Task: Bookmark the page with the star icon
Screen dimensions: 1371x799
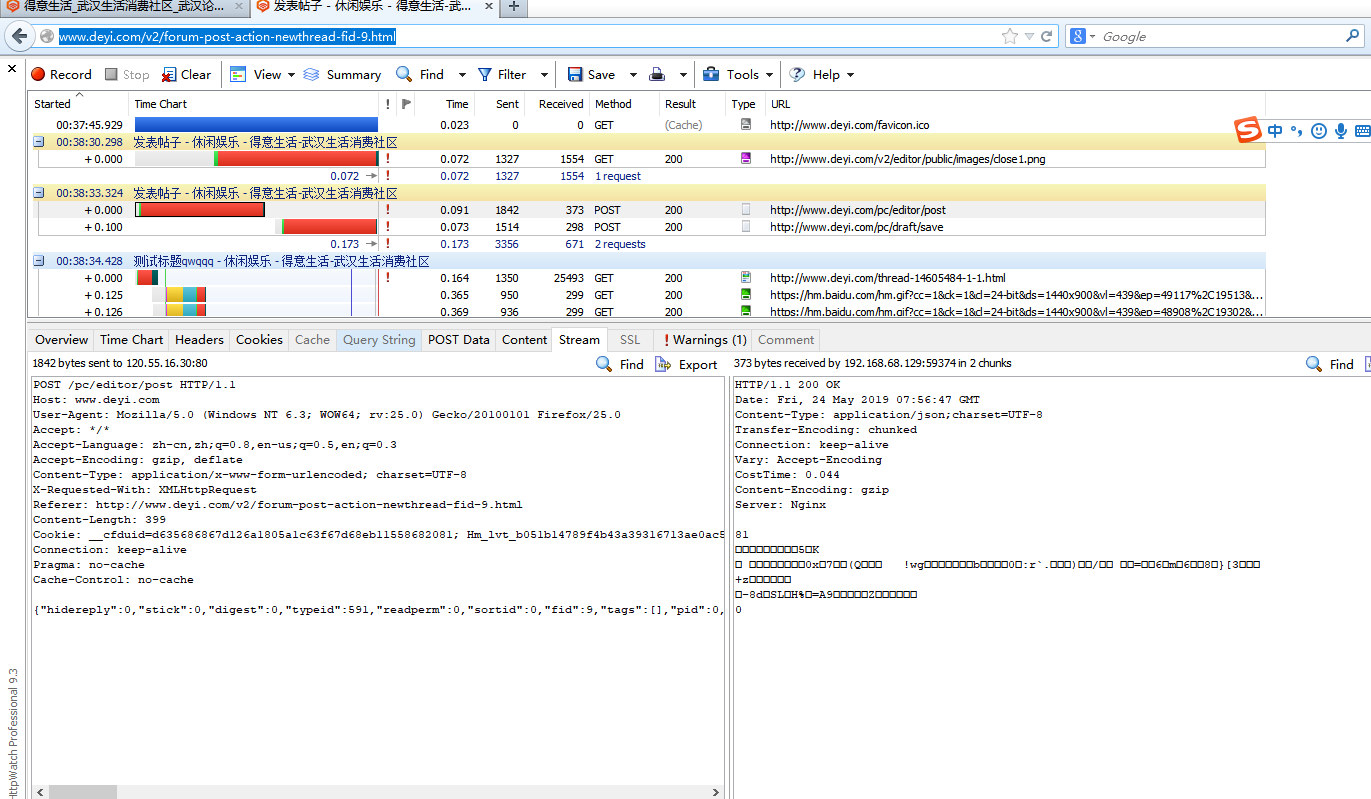Action: tap(1010, 36)
